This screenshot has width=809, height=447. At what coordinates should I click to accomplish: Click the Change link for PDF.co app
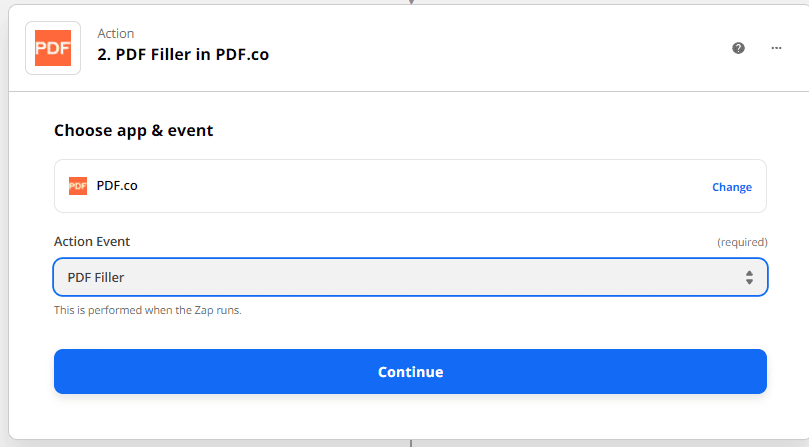[x=731, y=187]
